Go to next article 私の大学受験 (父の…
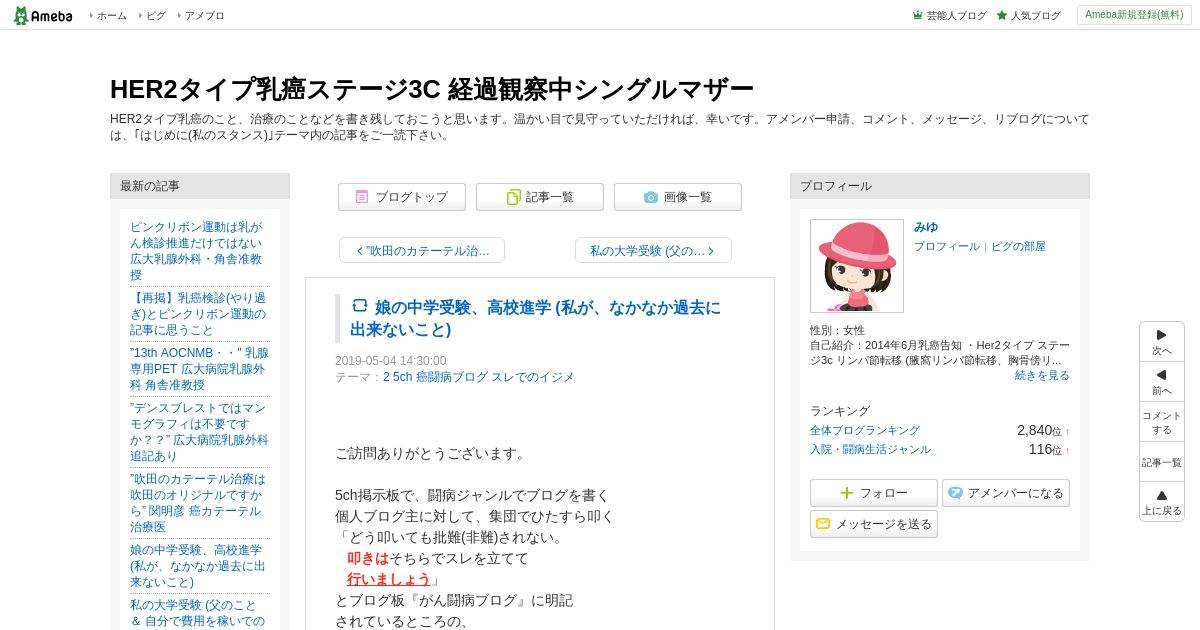The image size is (1200, 630). (653, 250)
